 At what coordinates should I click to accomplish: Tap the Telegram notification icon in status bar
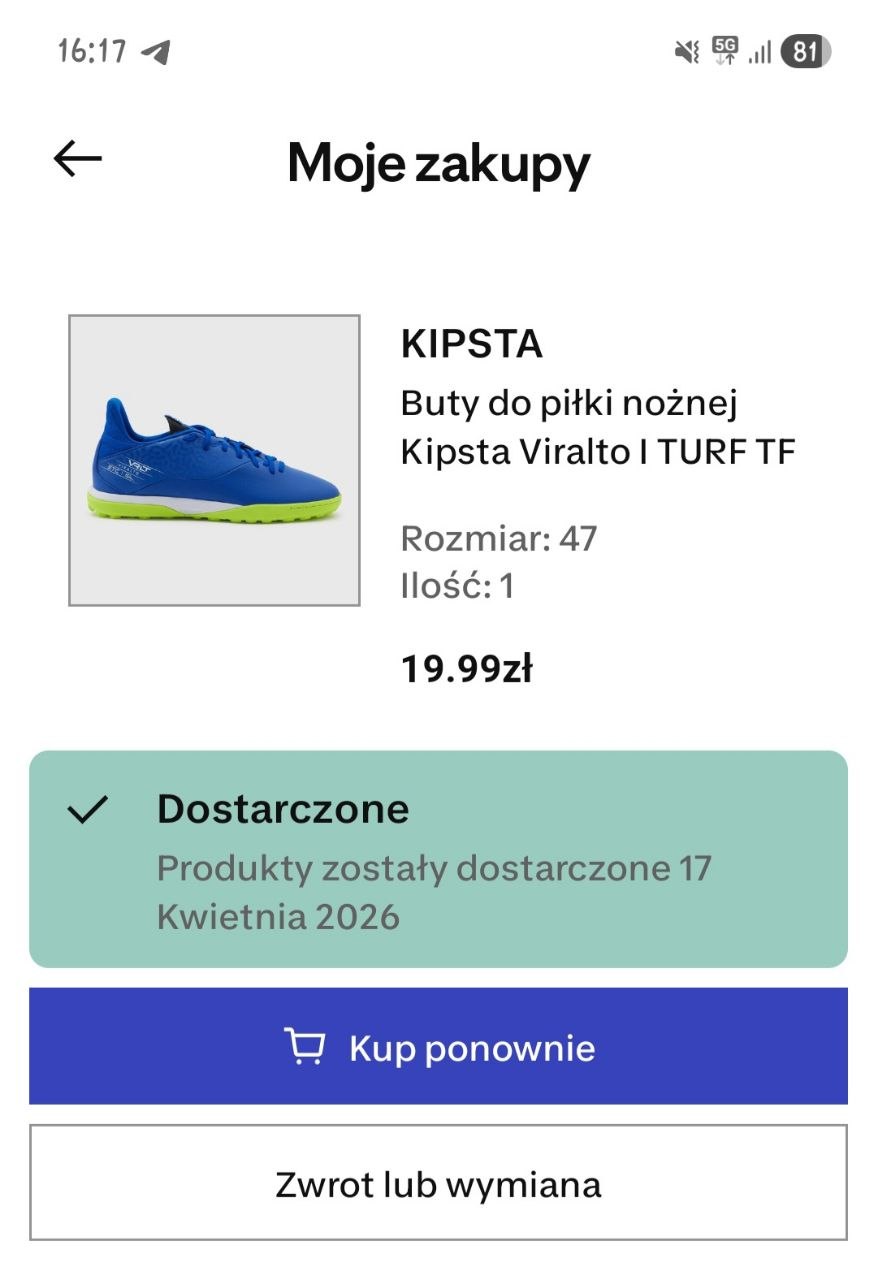click(155, 51)
